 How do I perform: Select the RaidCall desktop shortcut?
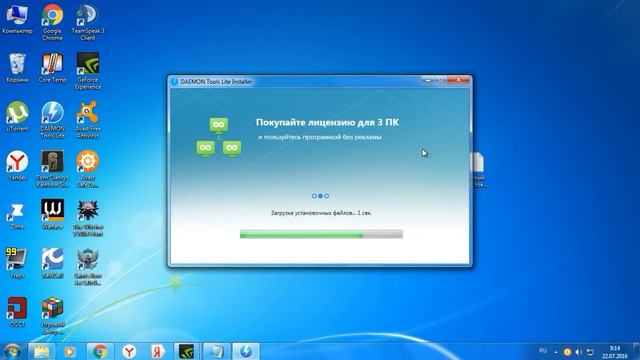[52, 264]
